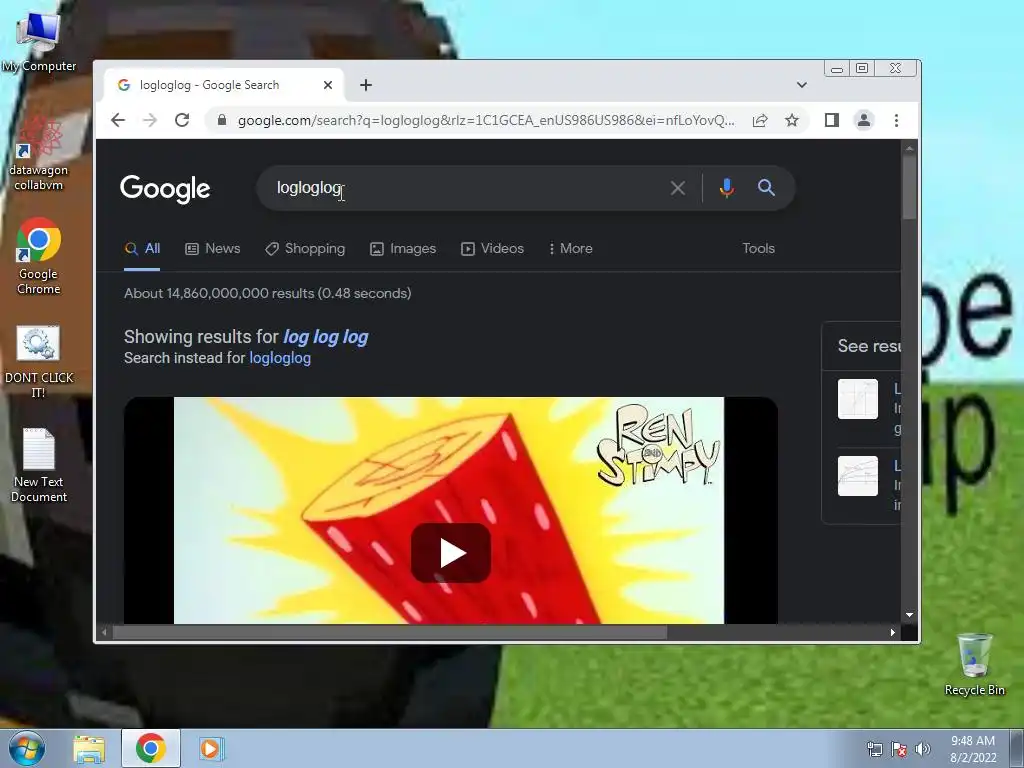
Task: Click the Show desktop strip
Action: click(1017, 749)
